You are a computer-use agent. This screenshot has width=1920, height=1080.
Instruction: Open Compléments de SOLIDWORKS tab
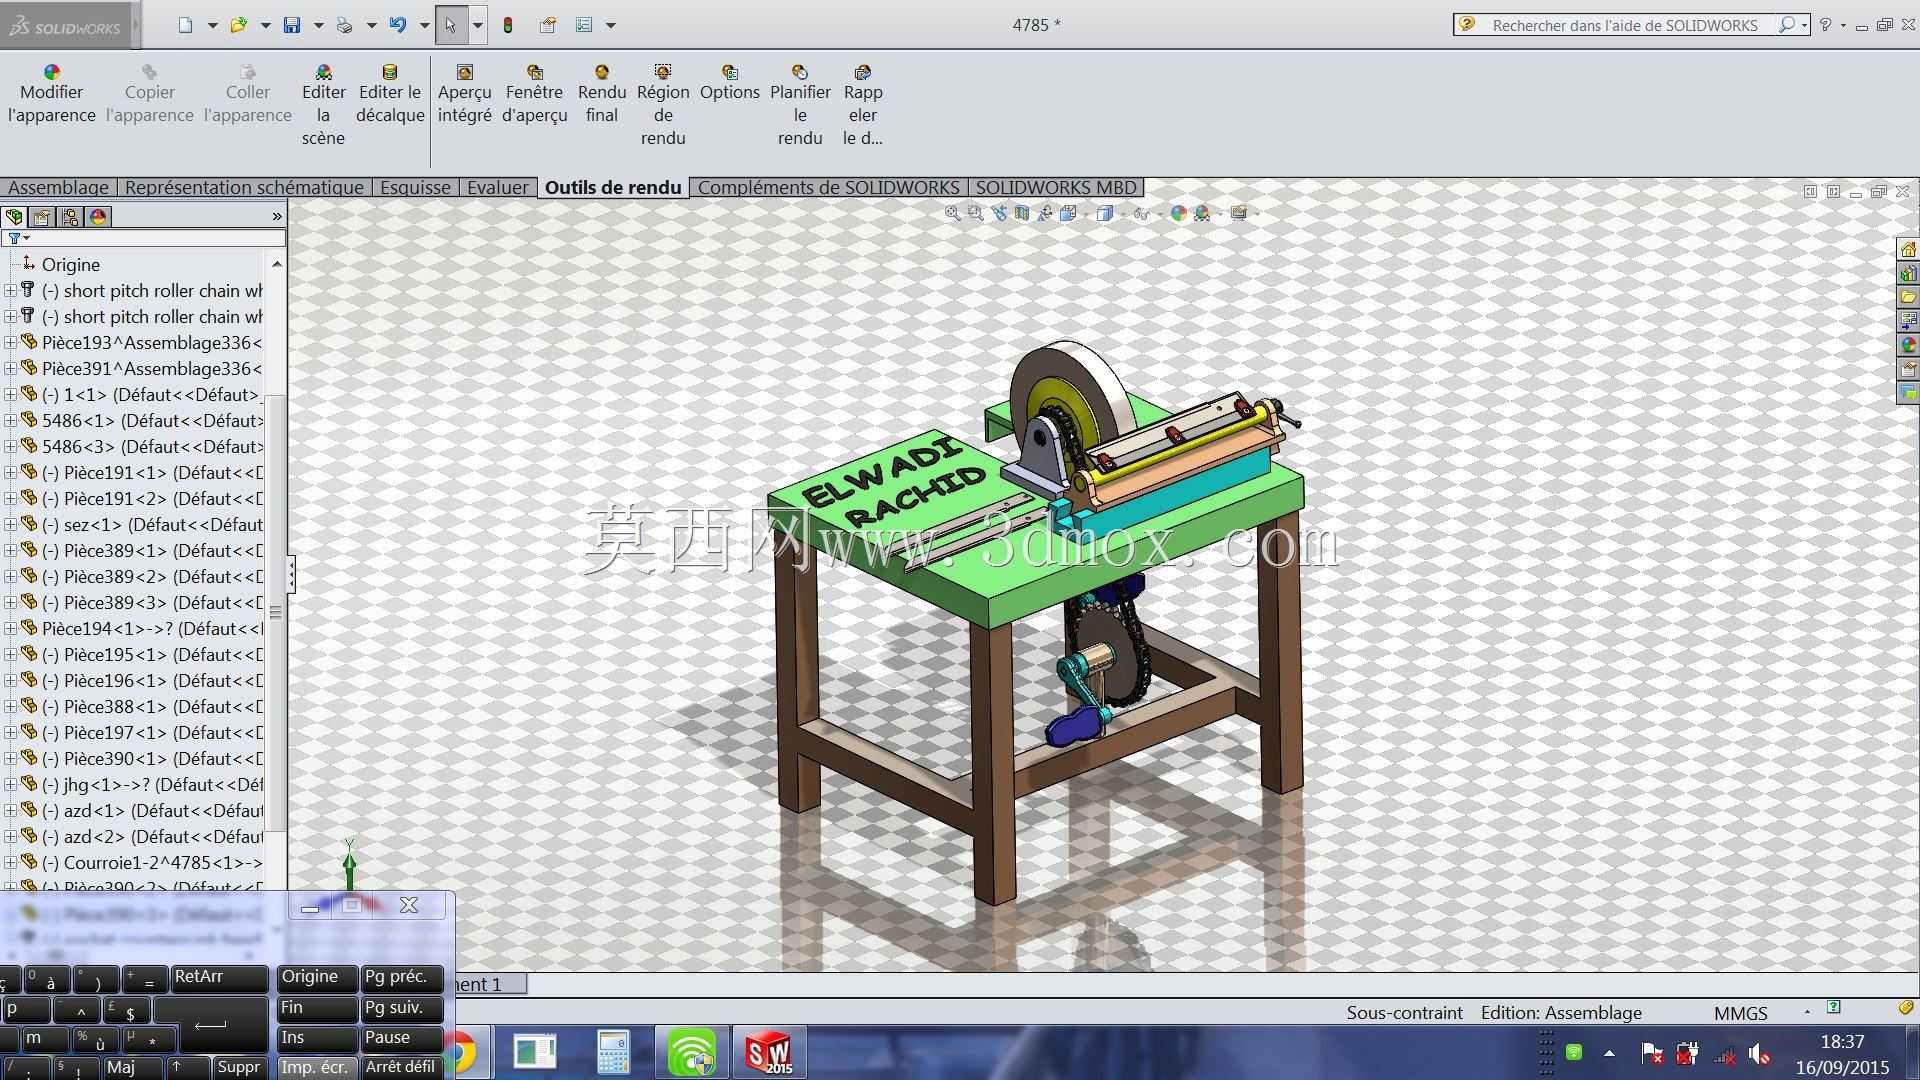828,188
